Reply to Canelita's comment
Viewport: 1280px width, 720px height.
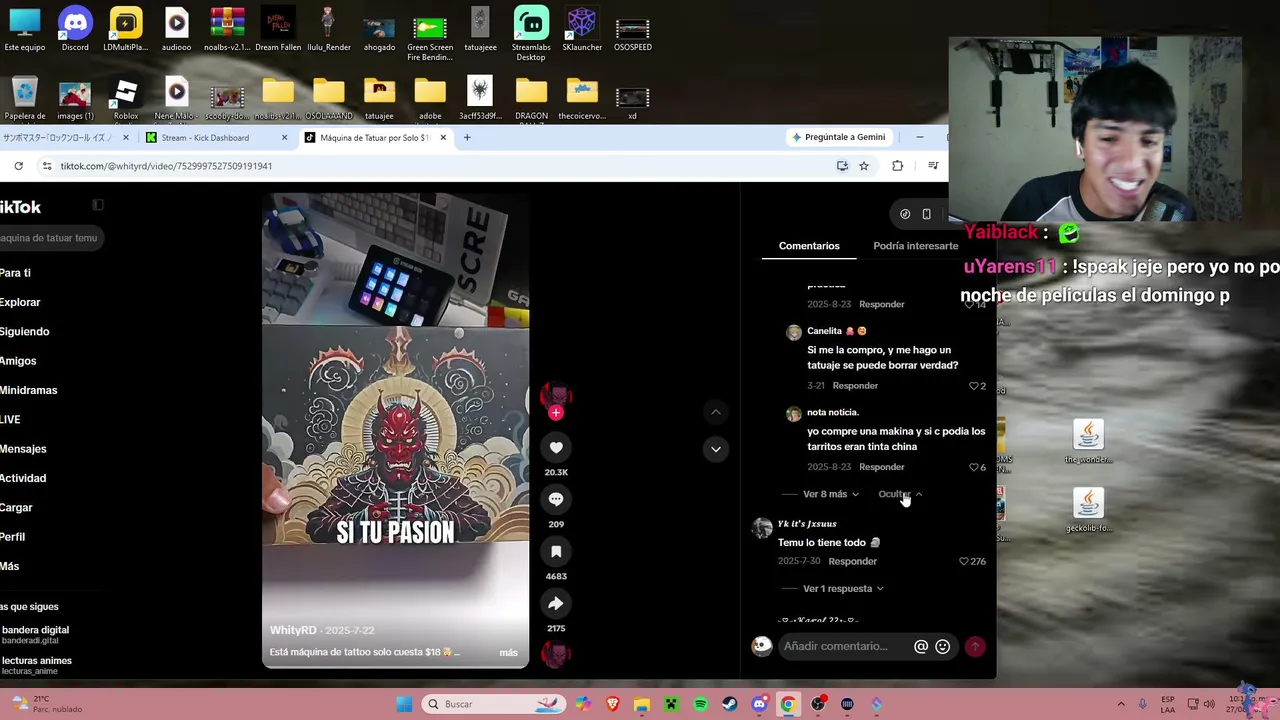pyautogui.click(x=855, y=386)
